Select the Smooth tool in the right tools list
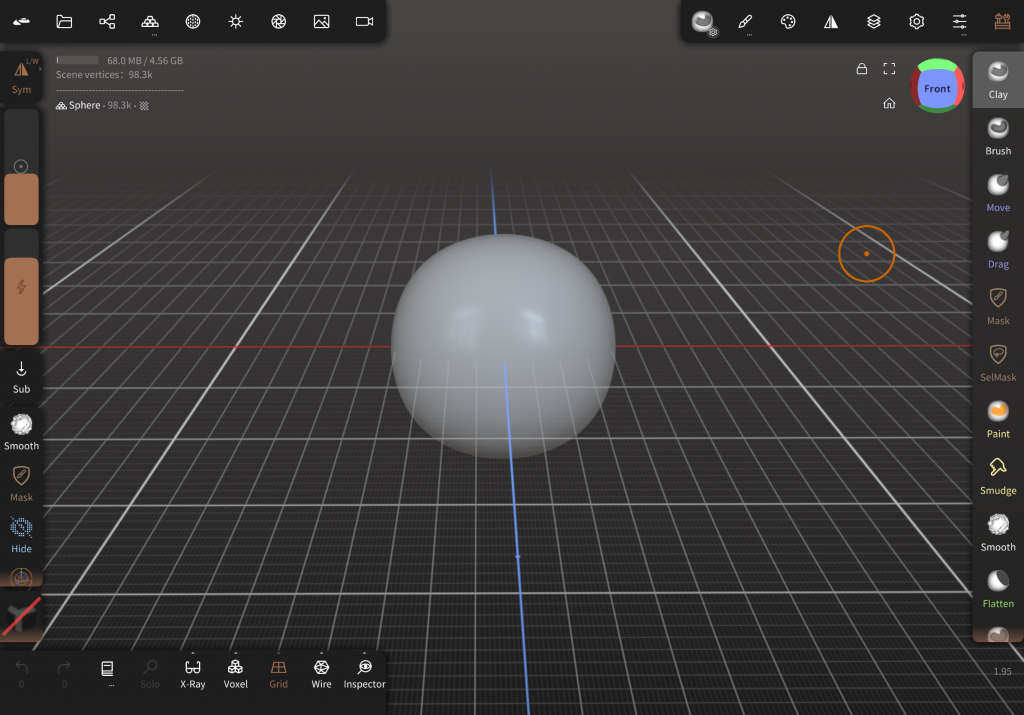Screen dimensions: 1024x715 coord(998,533)
